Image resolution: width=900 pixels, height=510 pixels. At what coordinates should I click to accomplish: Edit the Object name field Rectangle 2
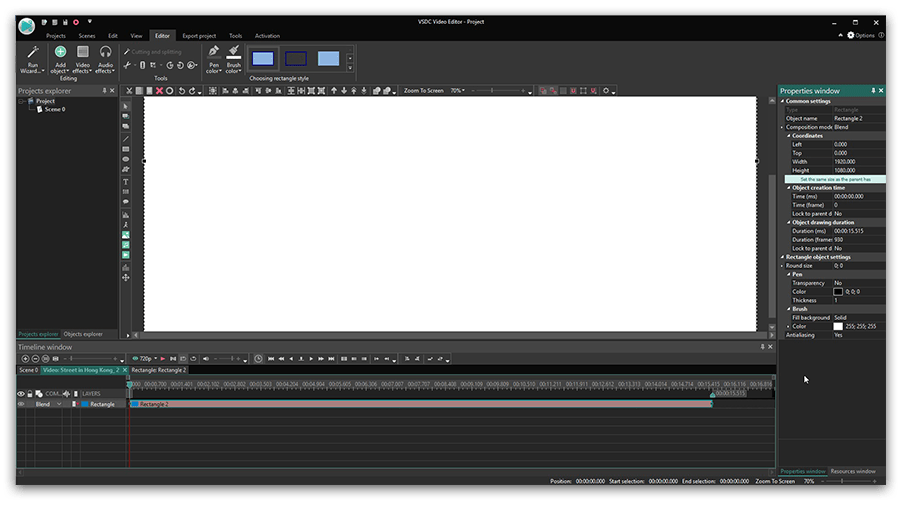(859, 118)
